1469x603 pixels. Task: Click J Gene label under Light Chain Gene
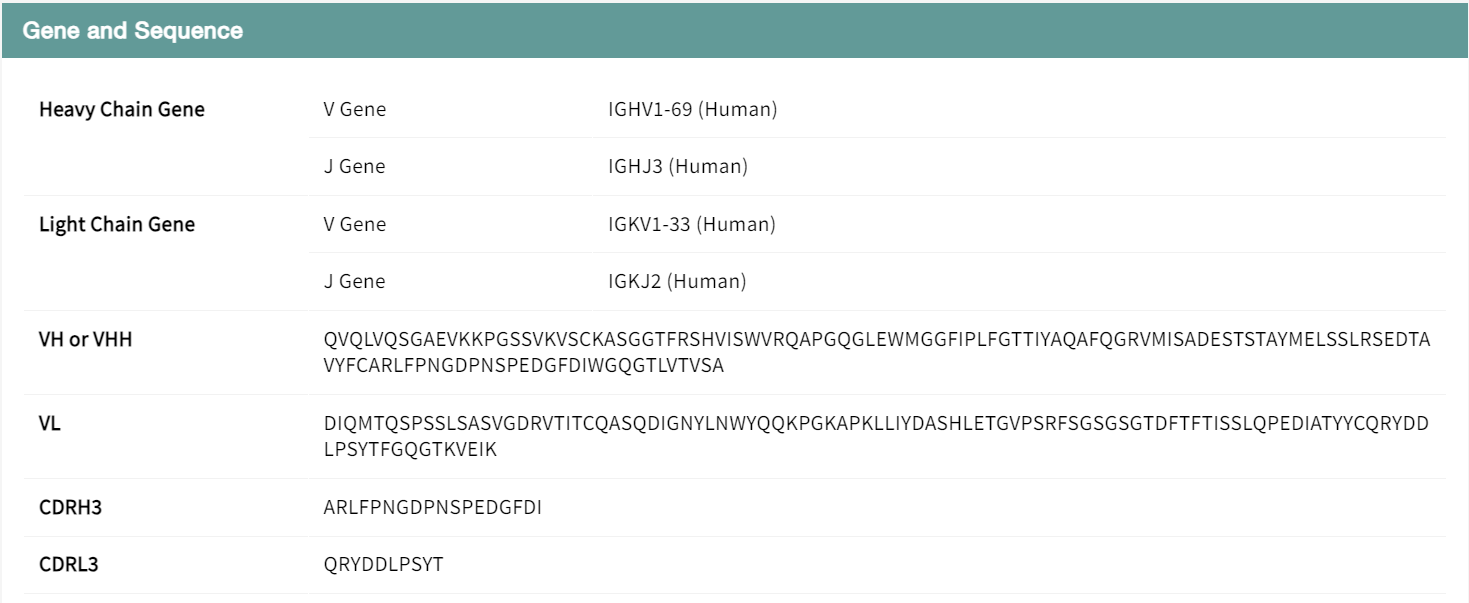click(x=354, y=282)
